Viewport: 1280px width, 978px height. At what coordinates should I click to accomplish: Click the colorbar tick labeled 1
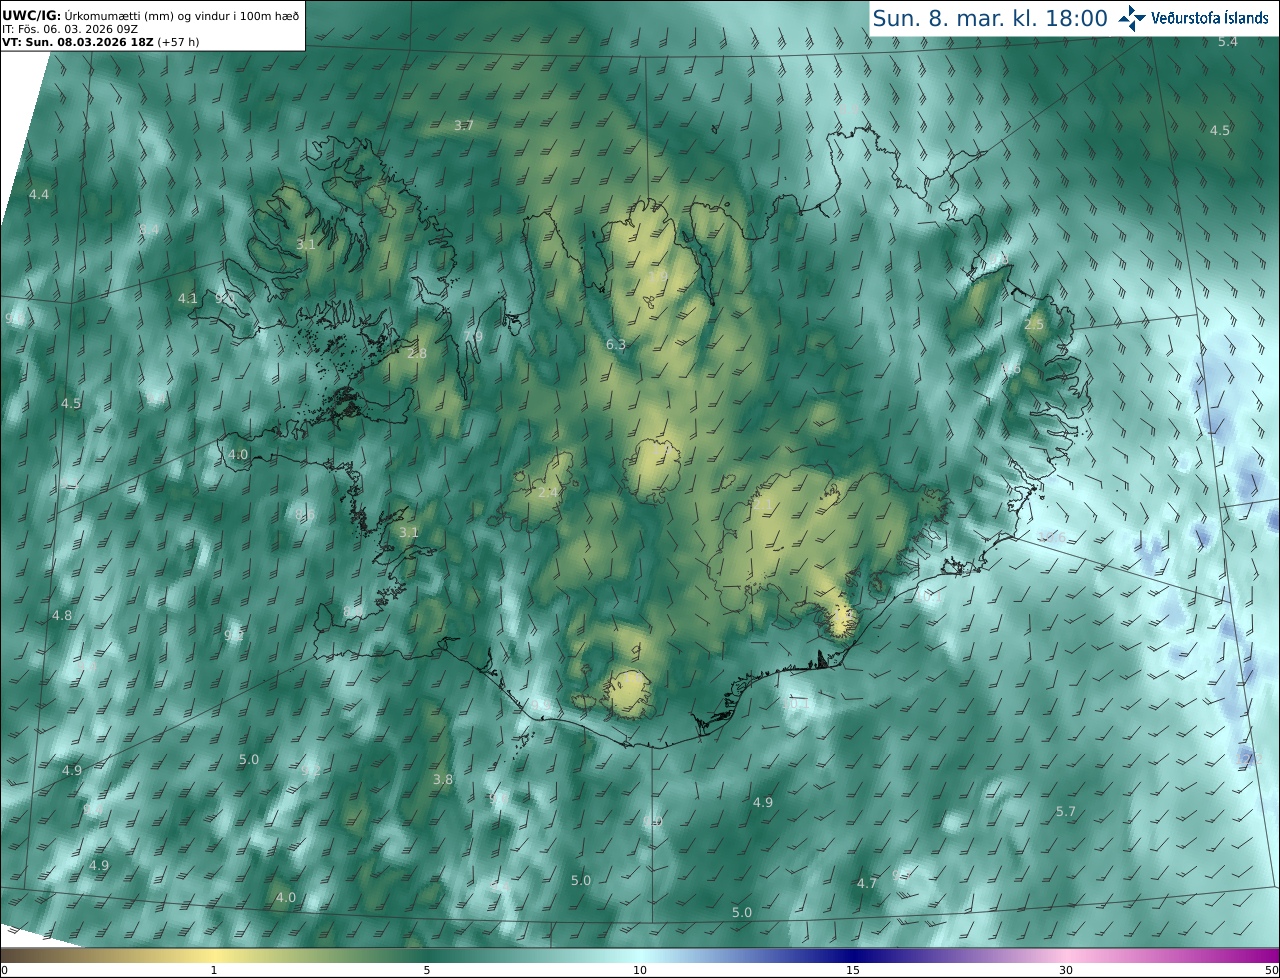214,970
